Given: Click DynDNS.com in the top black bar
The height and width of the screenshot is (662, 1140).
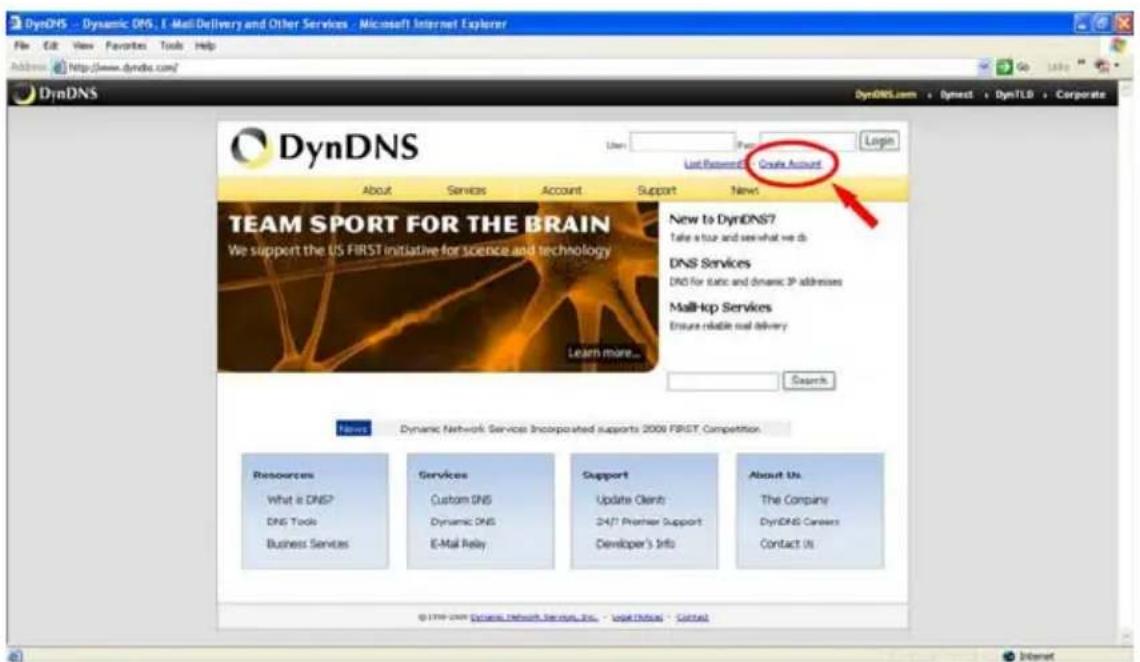Looking at the screenshot, I should (x=886, y=94).
